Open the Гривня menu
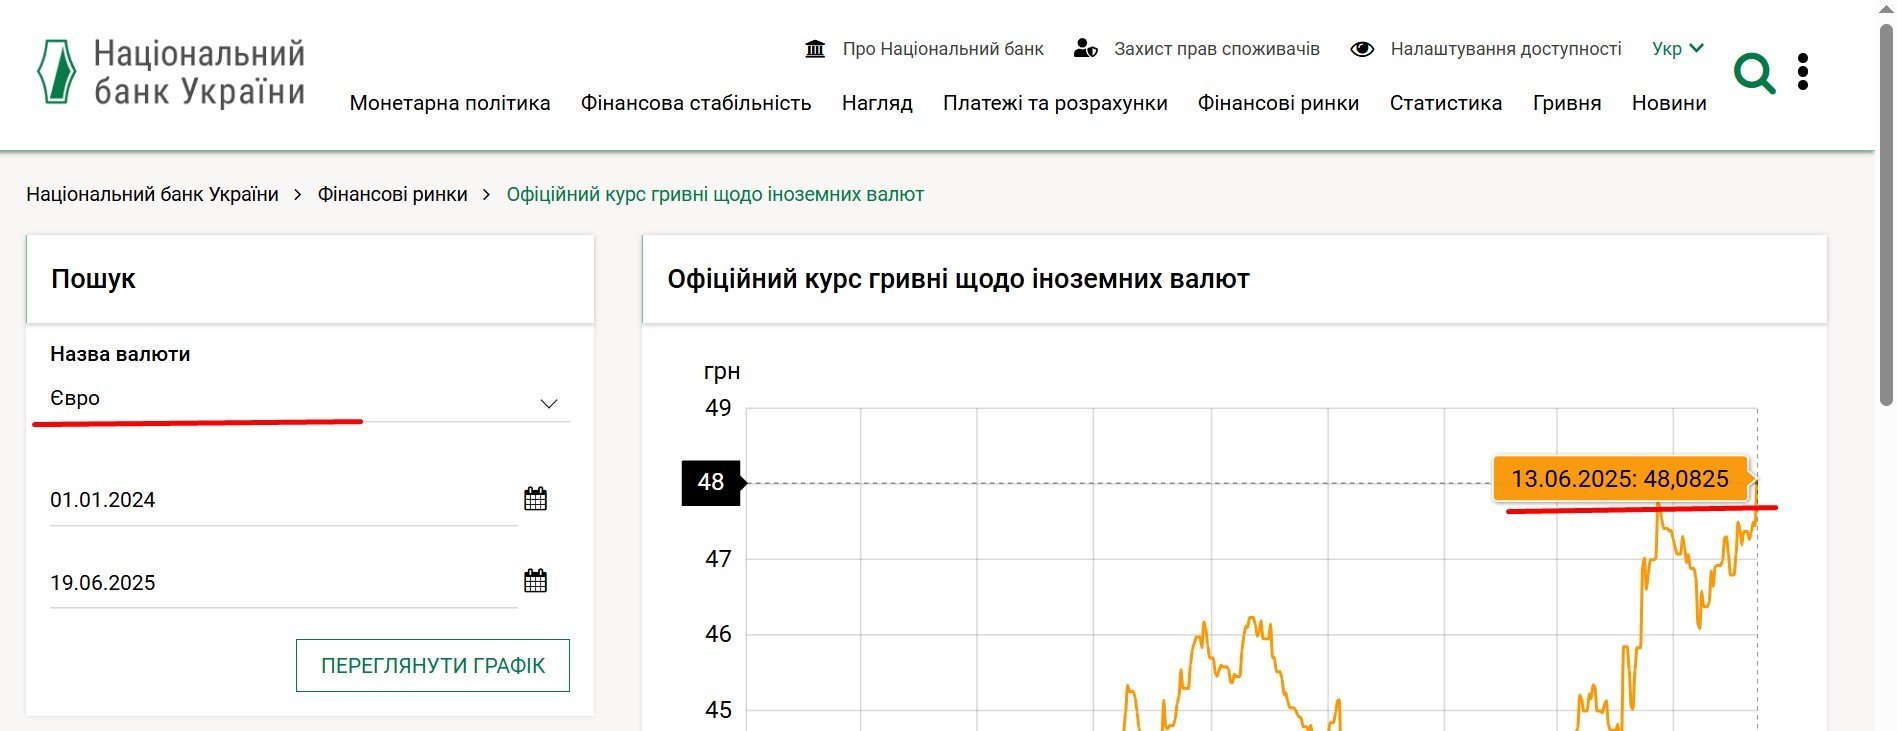The image size is (1897, 731). [1567, 103]
